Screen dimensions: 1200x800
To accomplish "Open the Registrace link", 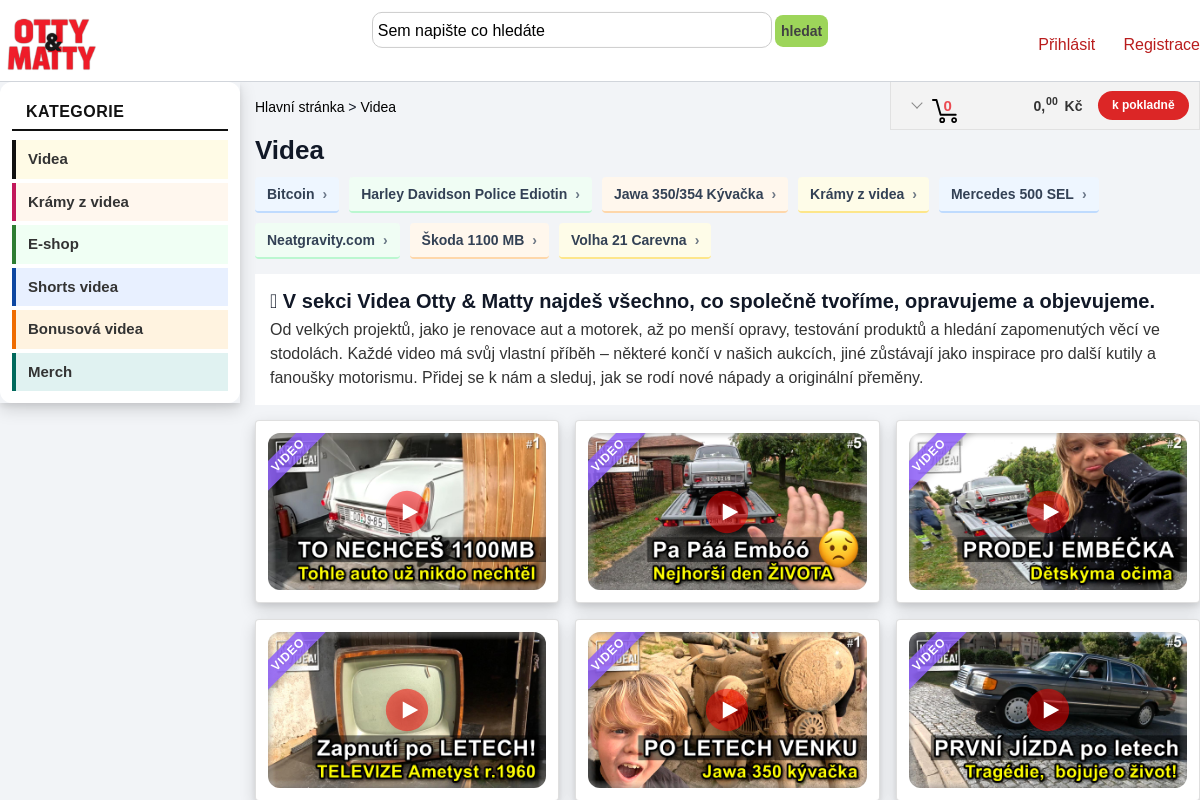I will (x=1161, y=44).
